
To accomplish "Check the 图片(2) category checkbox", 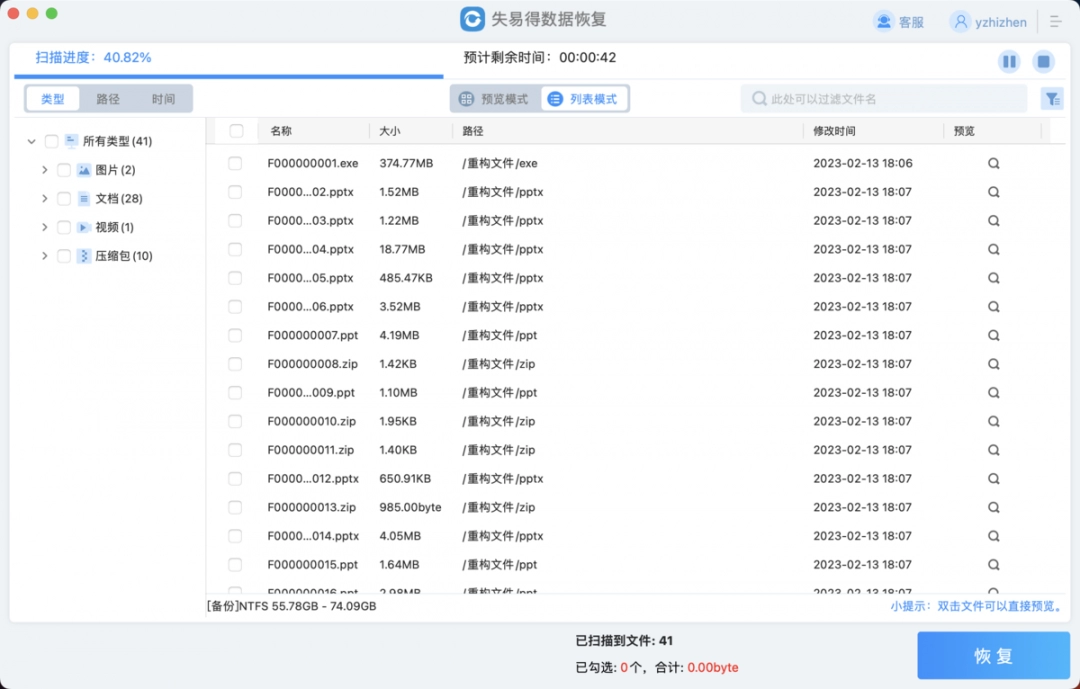I will (63, 169).
